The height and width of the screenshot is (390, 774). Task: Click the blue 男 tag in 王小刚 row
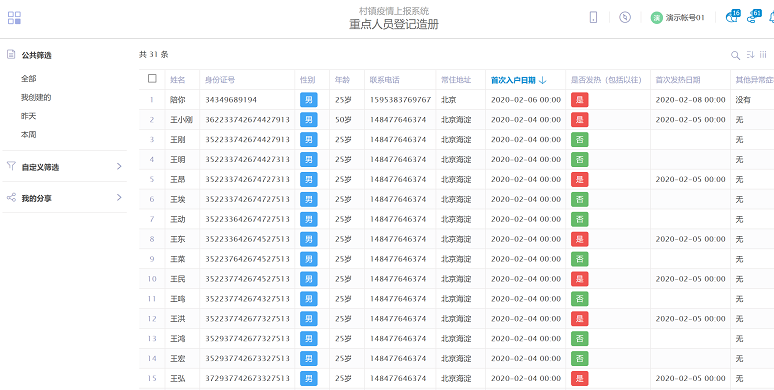tap(309, 119)
